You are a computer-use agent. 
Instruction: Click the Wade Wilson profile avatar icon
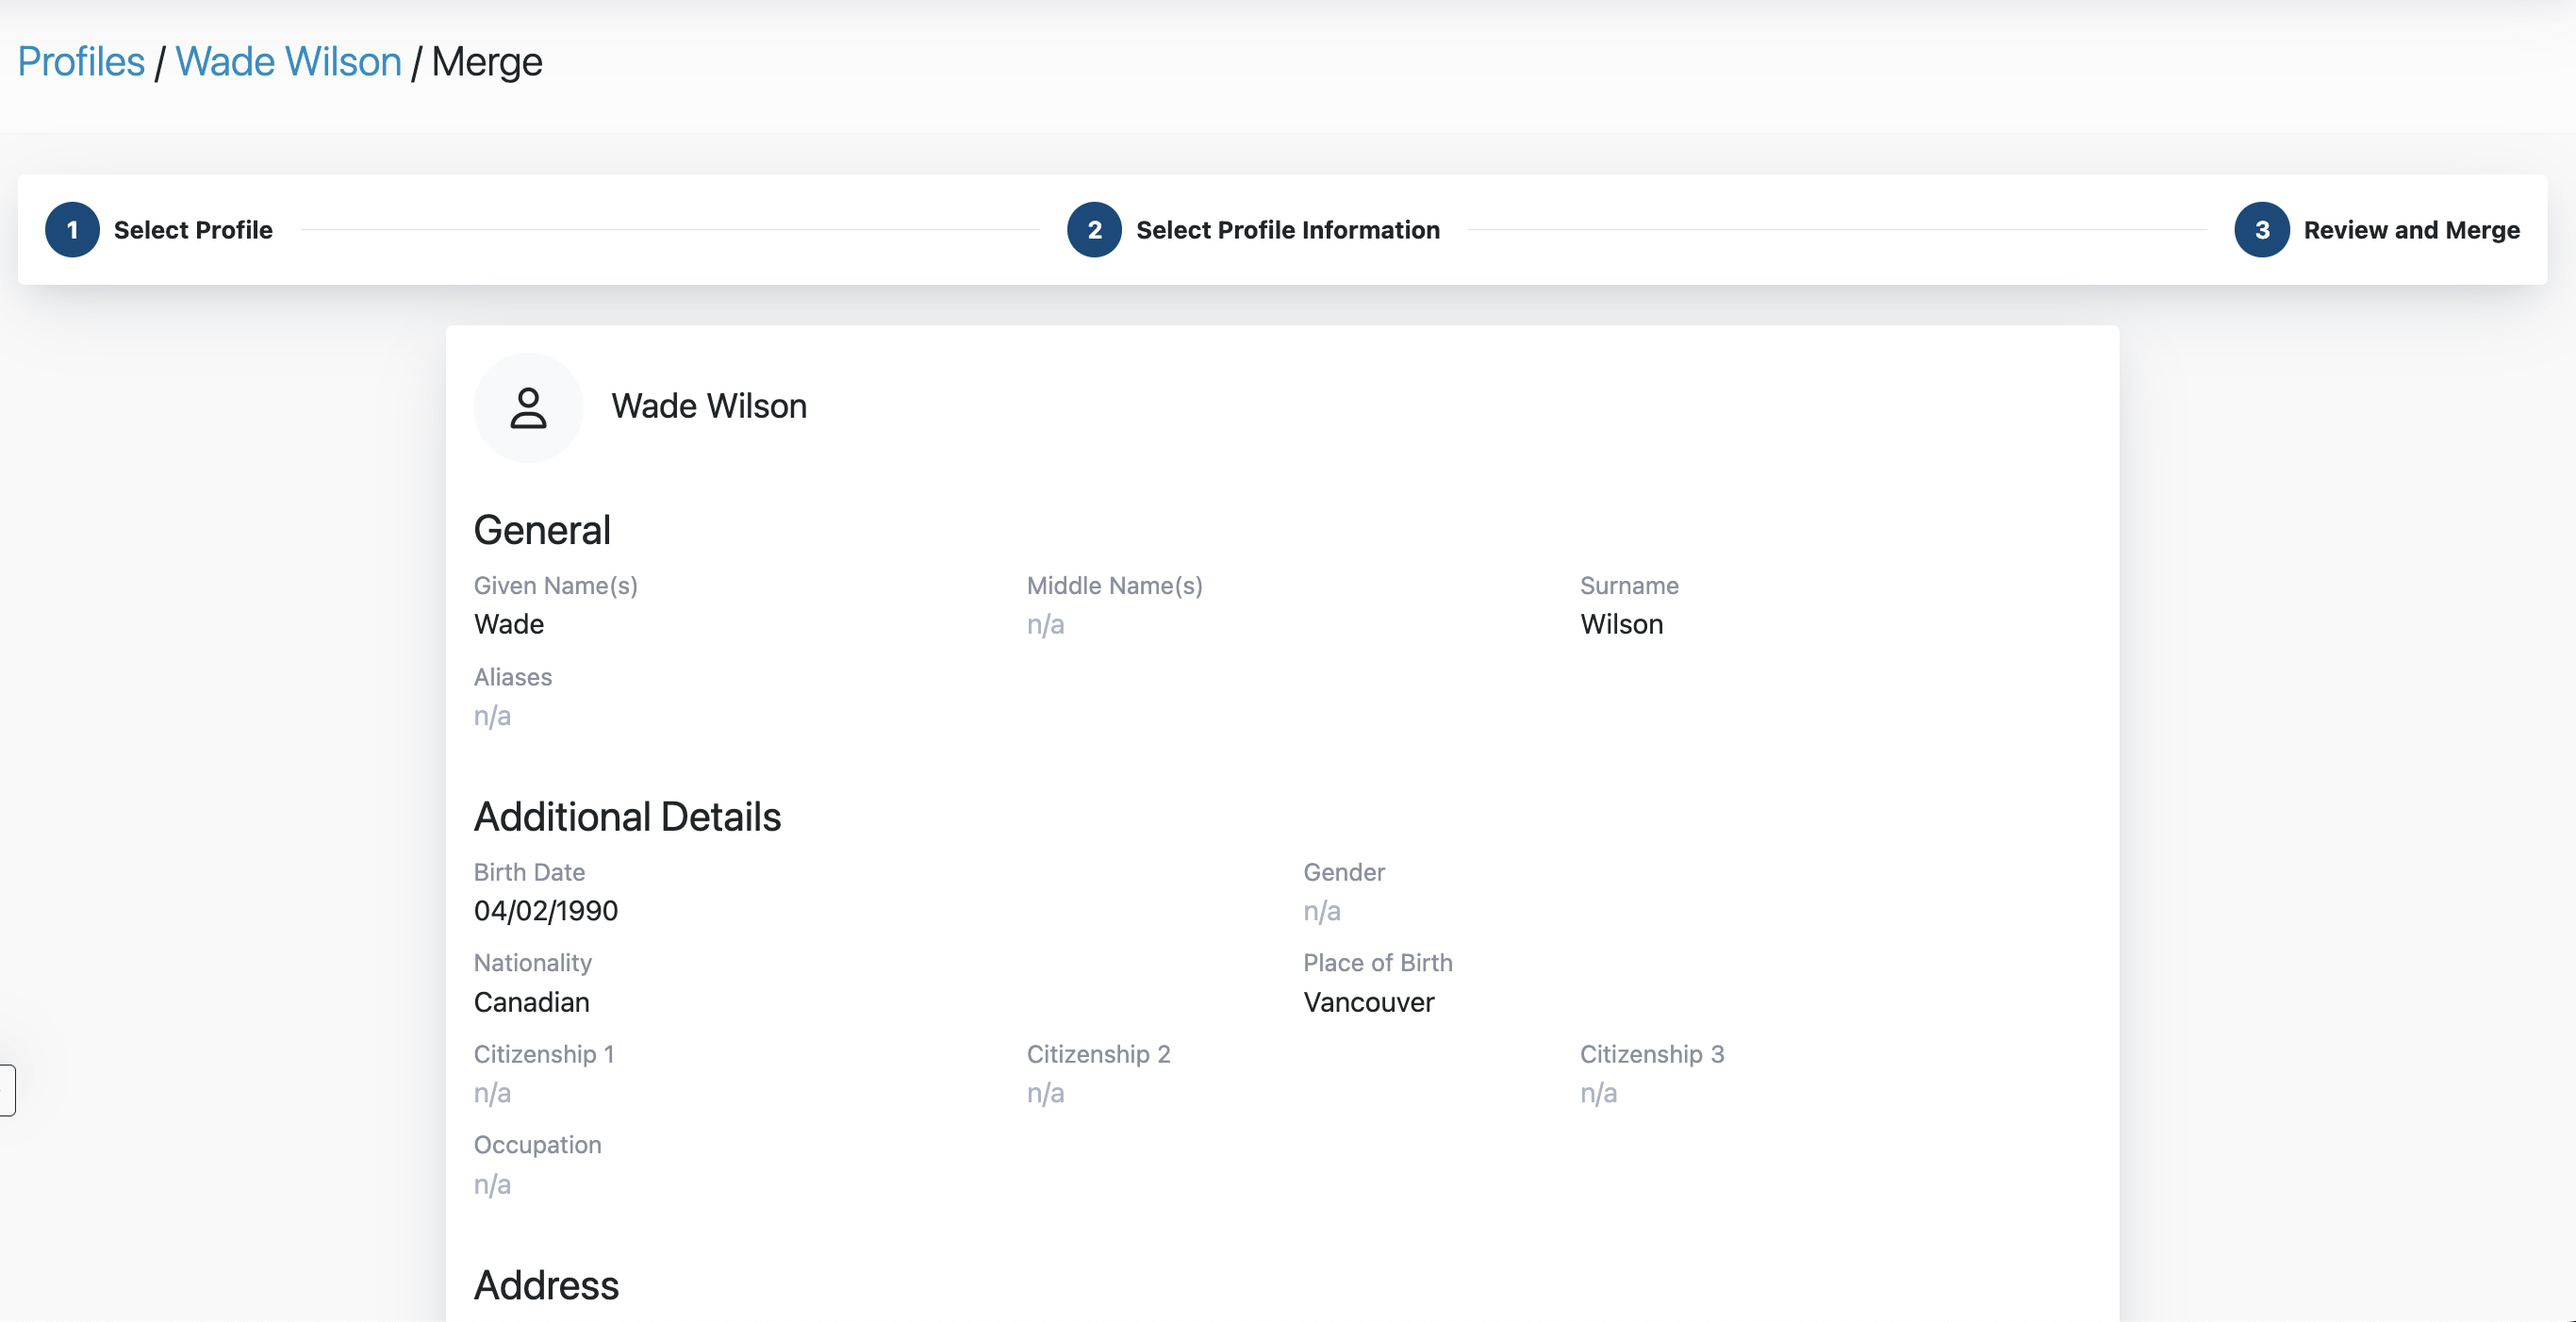click(528, 408)
